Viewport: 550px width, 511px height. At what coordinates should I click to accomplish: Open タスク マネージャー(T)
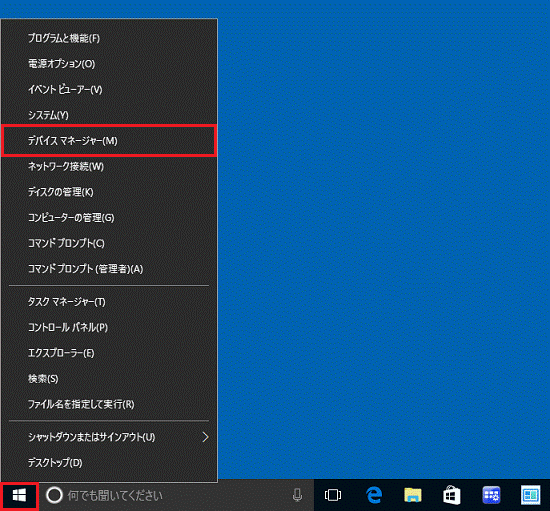109,302
